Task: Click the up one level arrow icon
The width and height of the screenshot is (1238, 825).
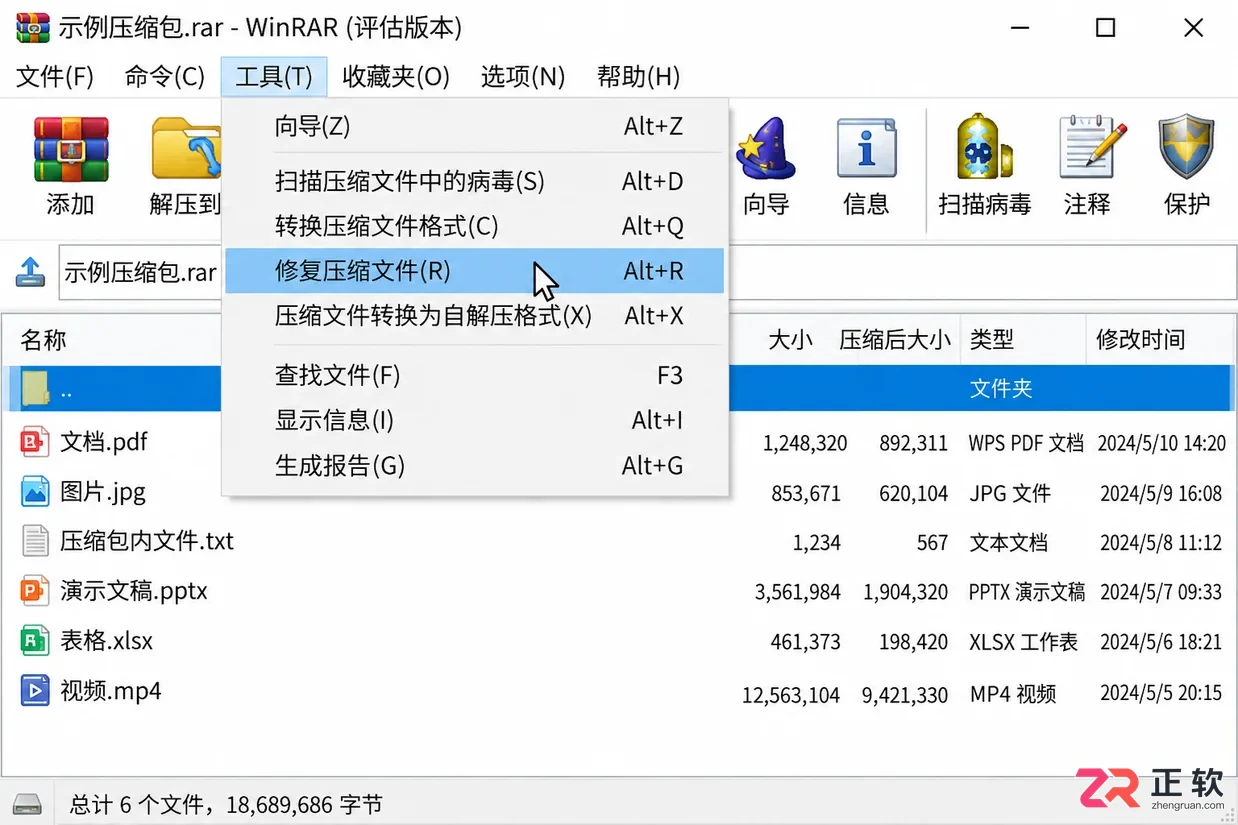Action: click(x=31, y=272)
